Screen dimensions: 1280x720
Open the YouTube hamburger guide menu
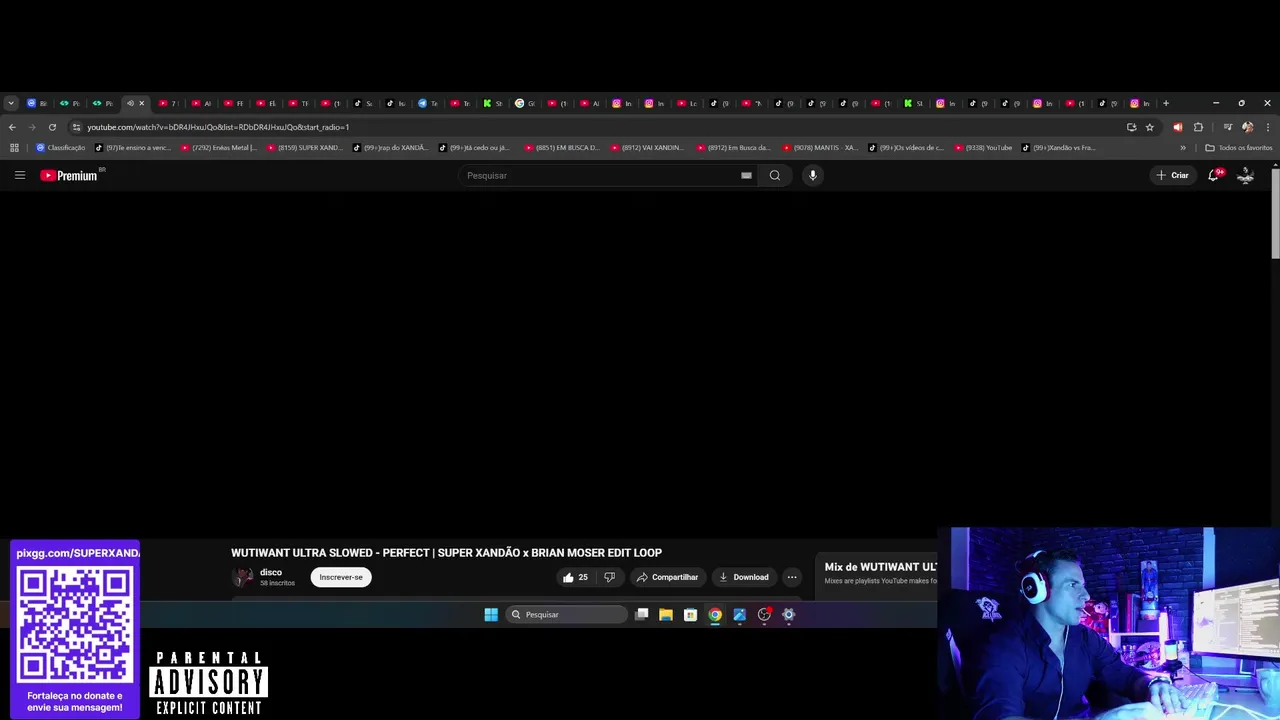point(19,175)
